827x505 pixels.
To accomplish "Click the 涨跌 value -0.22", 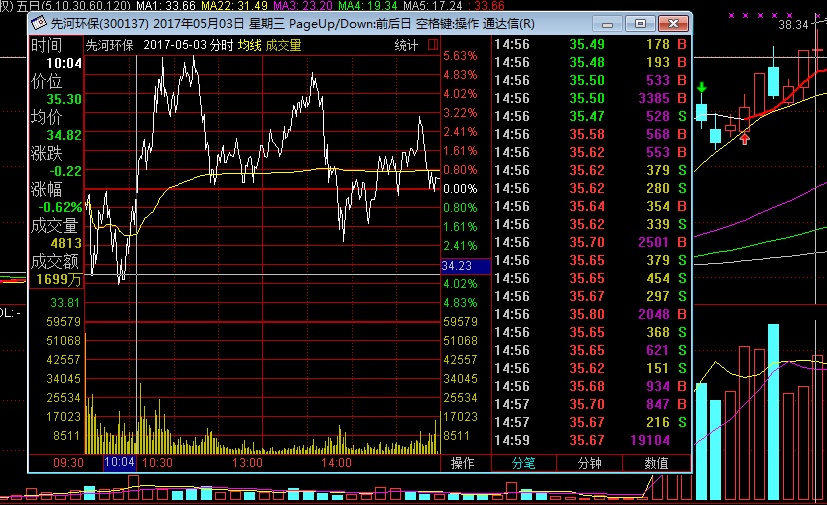I will pos(65,171).
